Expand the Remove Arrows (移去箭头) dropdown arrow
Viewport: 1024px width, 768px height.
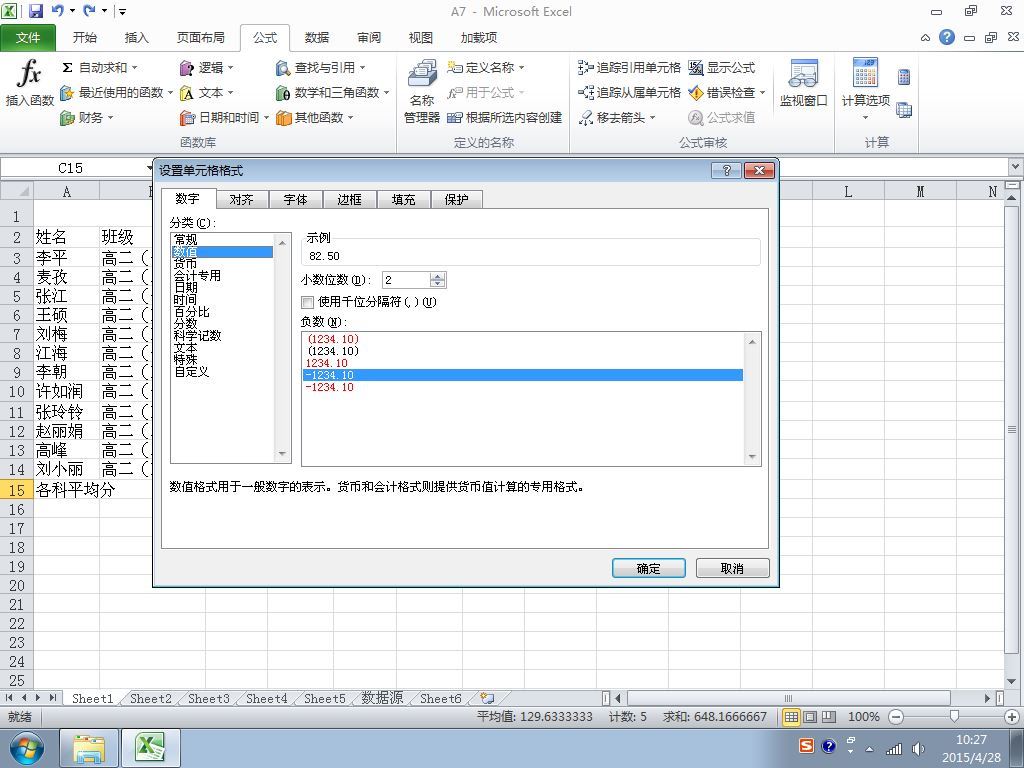652,118
